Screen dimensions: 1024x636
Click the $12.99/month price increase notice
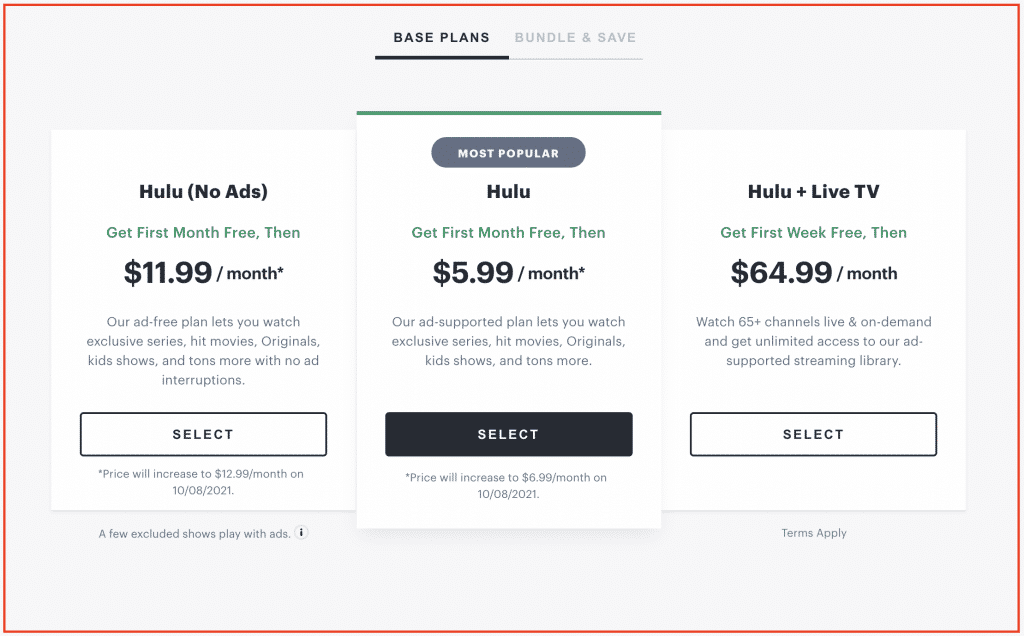tap(202, 482)
